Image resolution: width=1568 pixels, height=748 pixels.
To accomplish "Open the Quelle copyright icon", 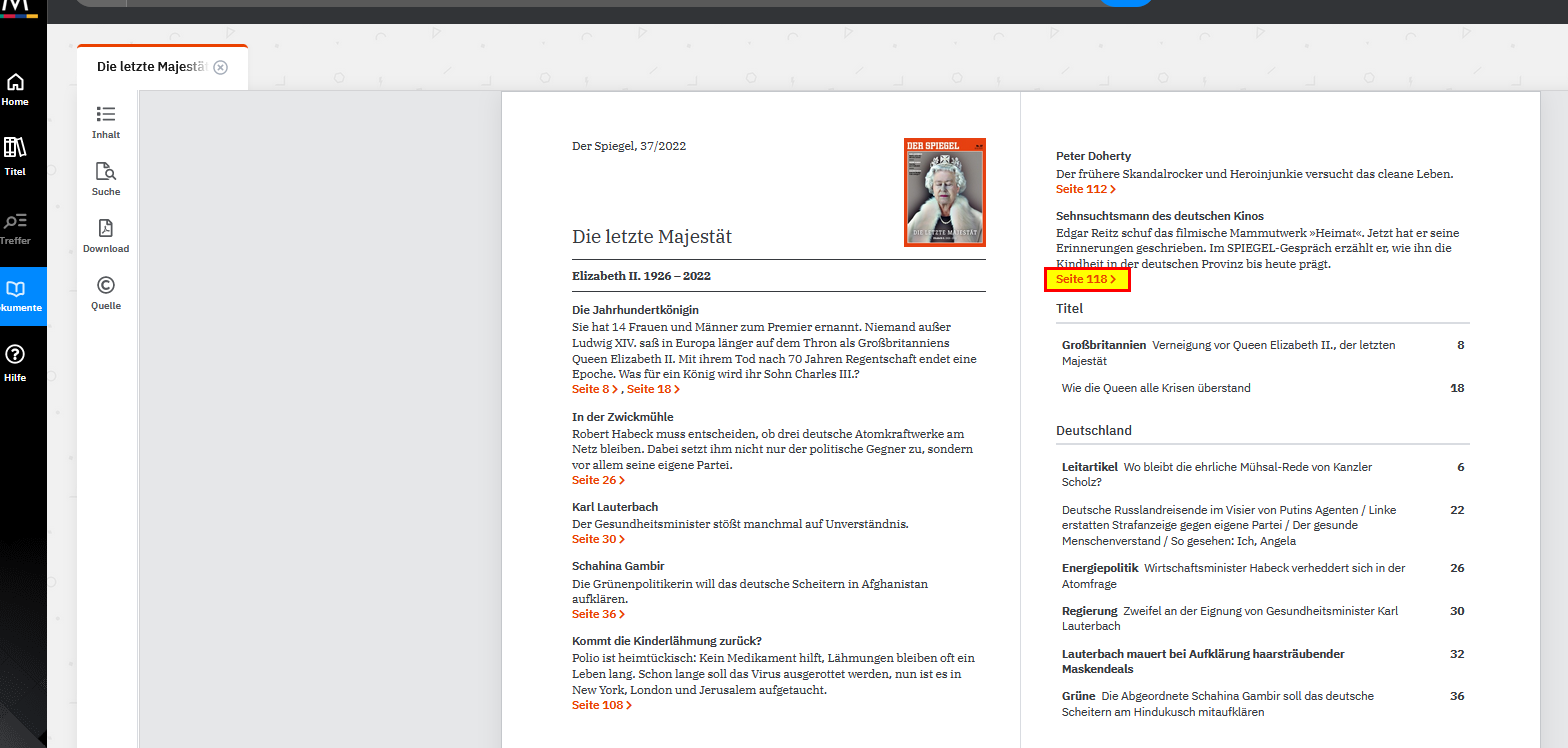I will pyautogui.click(x=106, y=286).
